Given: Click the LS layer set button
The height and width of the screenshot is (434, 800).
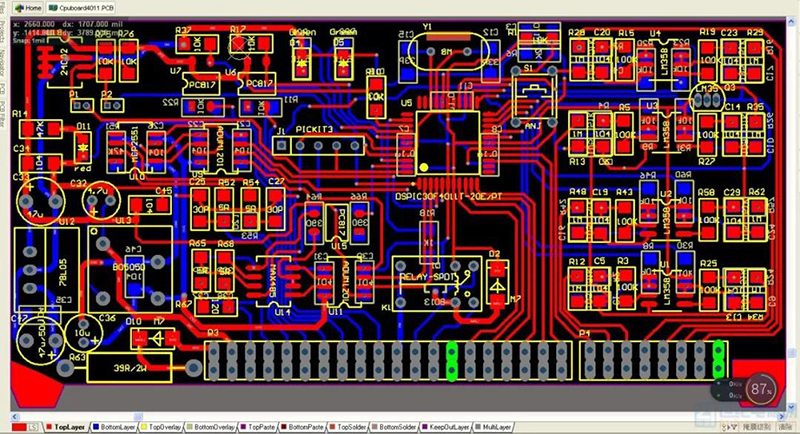Looking at the screenshot, I should [33, 426].
